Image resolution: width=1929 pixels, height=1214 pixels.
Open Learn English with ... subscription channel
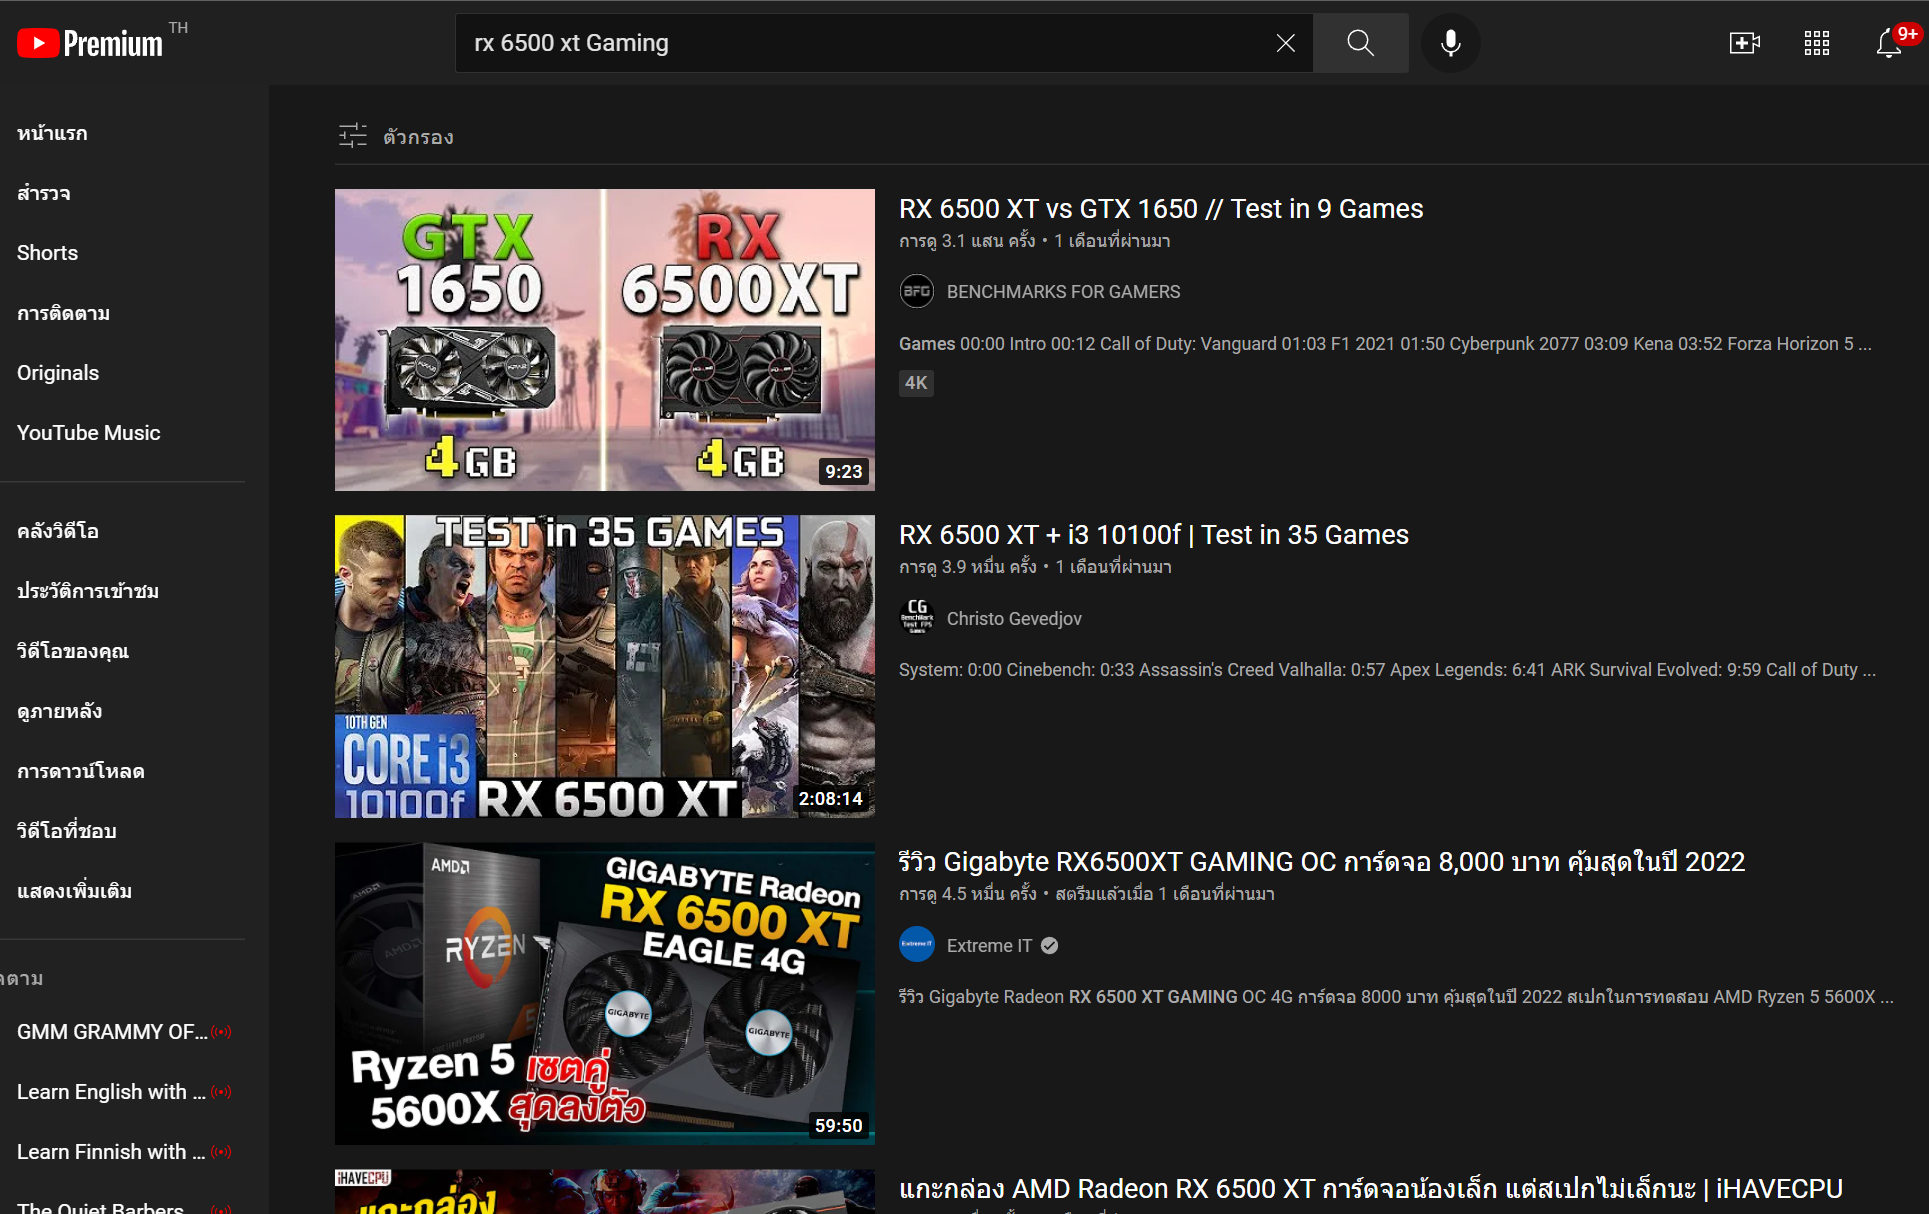tap(111, 1092)
